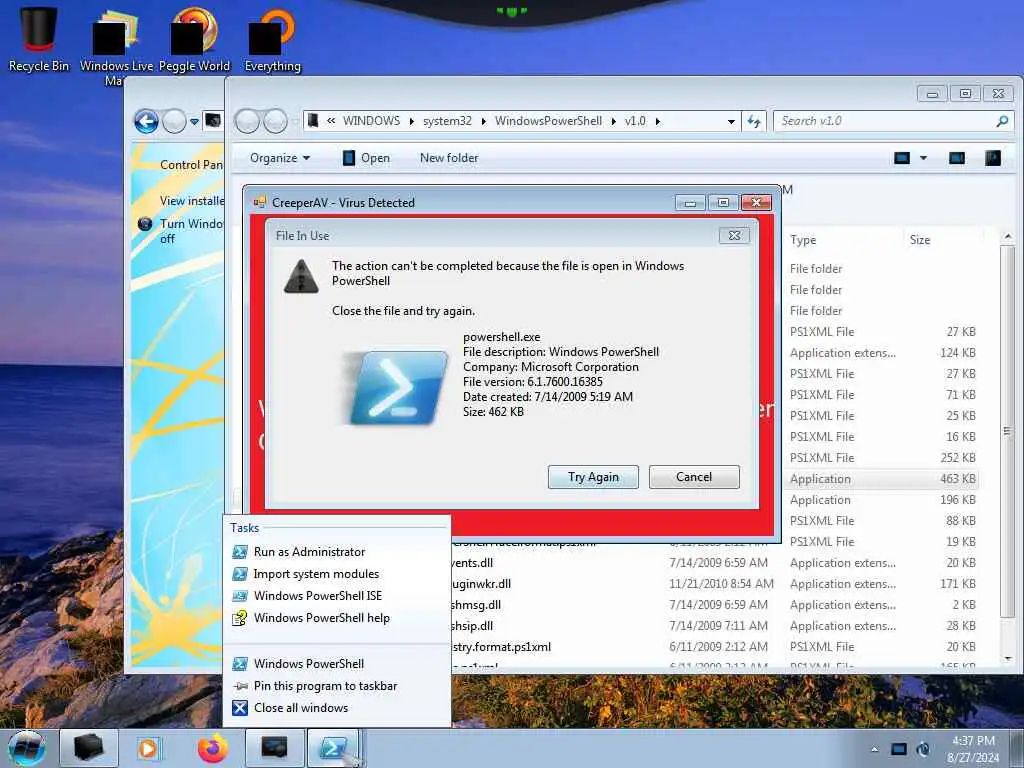This screenshot has height=768, width=1024.
Task: Click the Start orb on taskbar
Action: (x=26, y=748)
